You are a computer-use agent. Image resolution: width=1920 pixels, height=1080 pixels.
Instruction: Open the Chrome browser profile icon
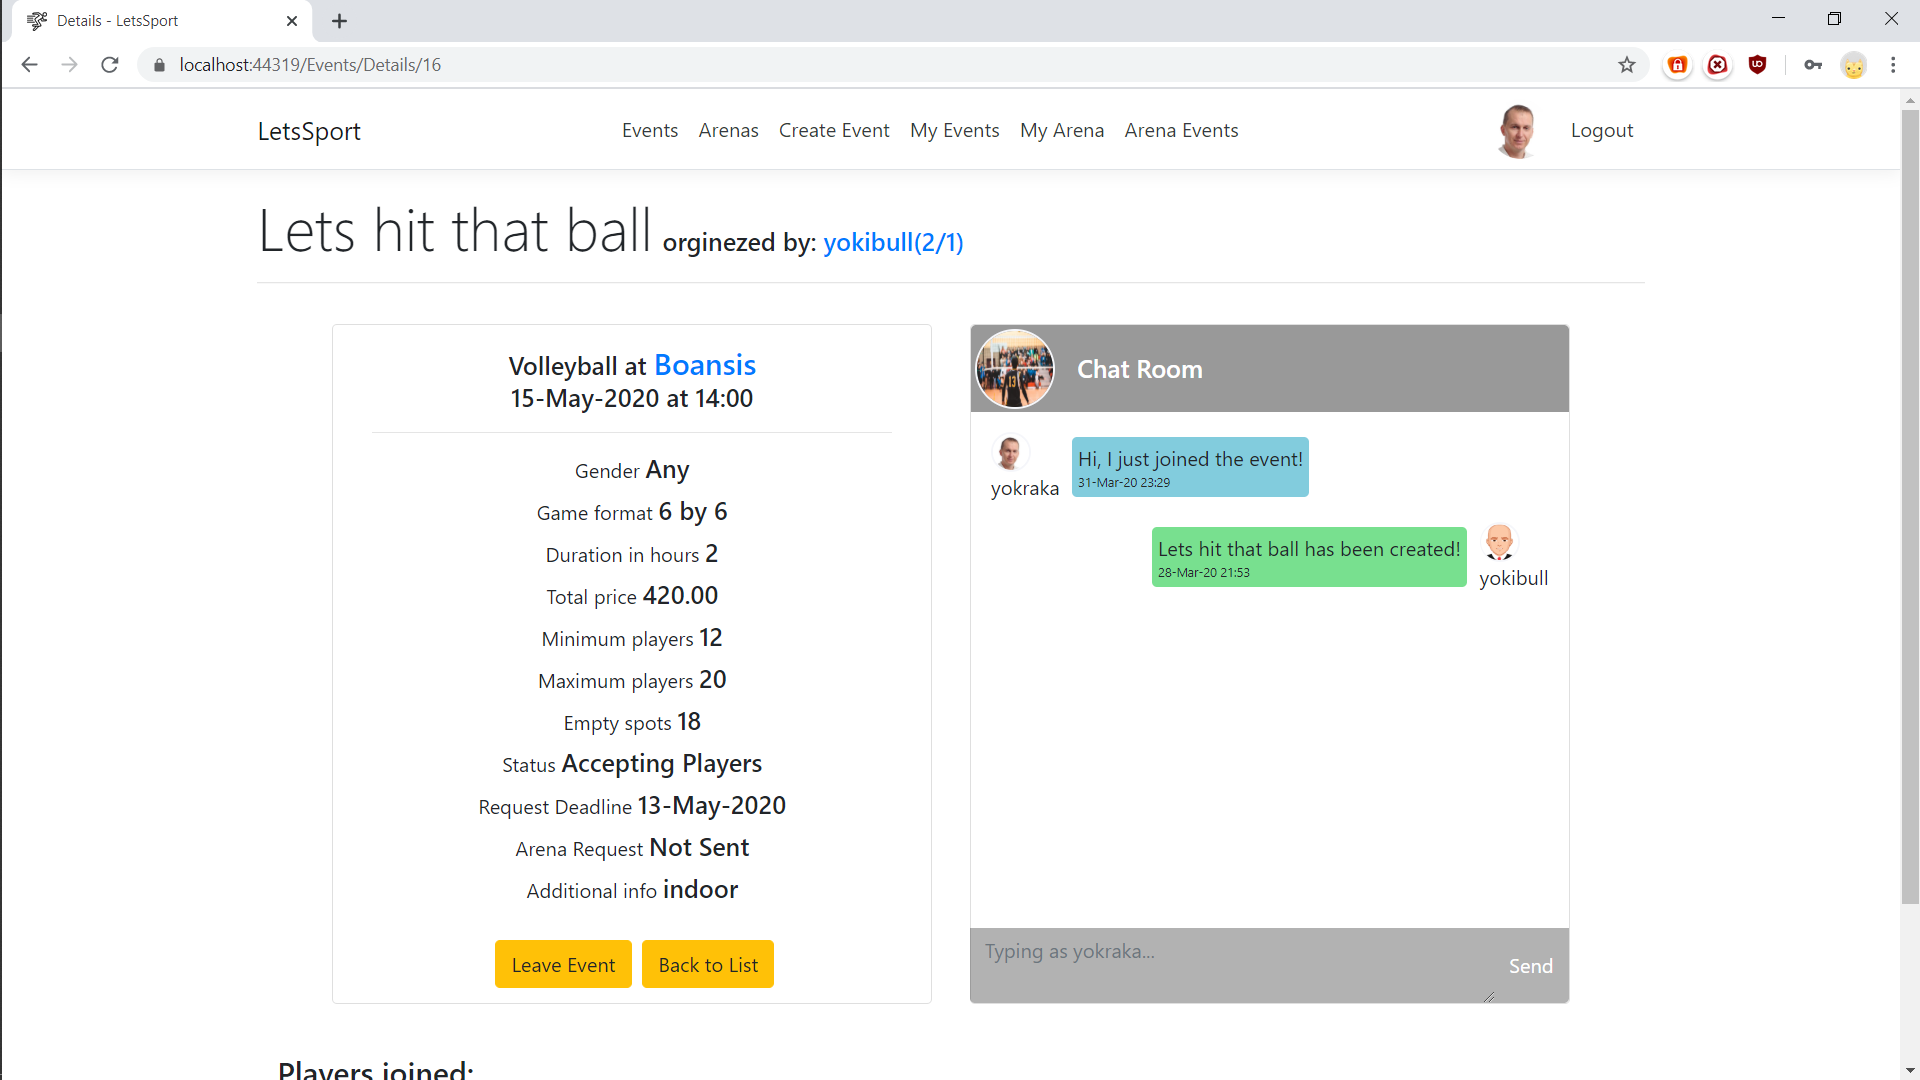pos(1853,64)
